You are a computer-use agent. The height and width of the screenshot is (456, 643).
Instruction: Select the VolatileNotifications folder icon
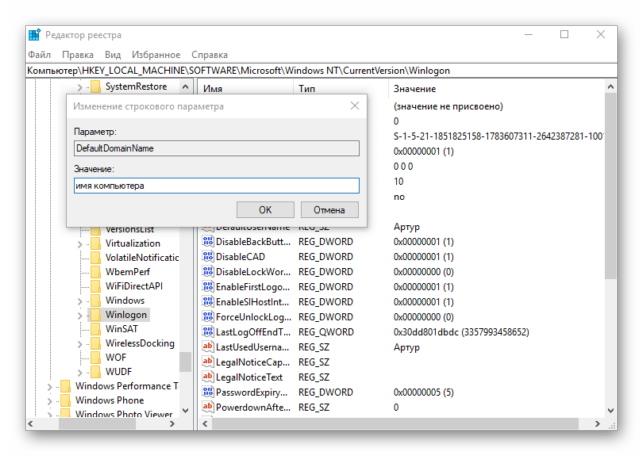tap(96, 258)
